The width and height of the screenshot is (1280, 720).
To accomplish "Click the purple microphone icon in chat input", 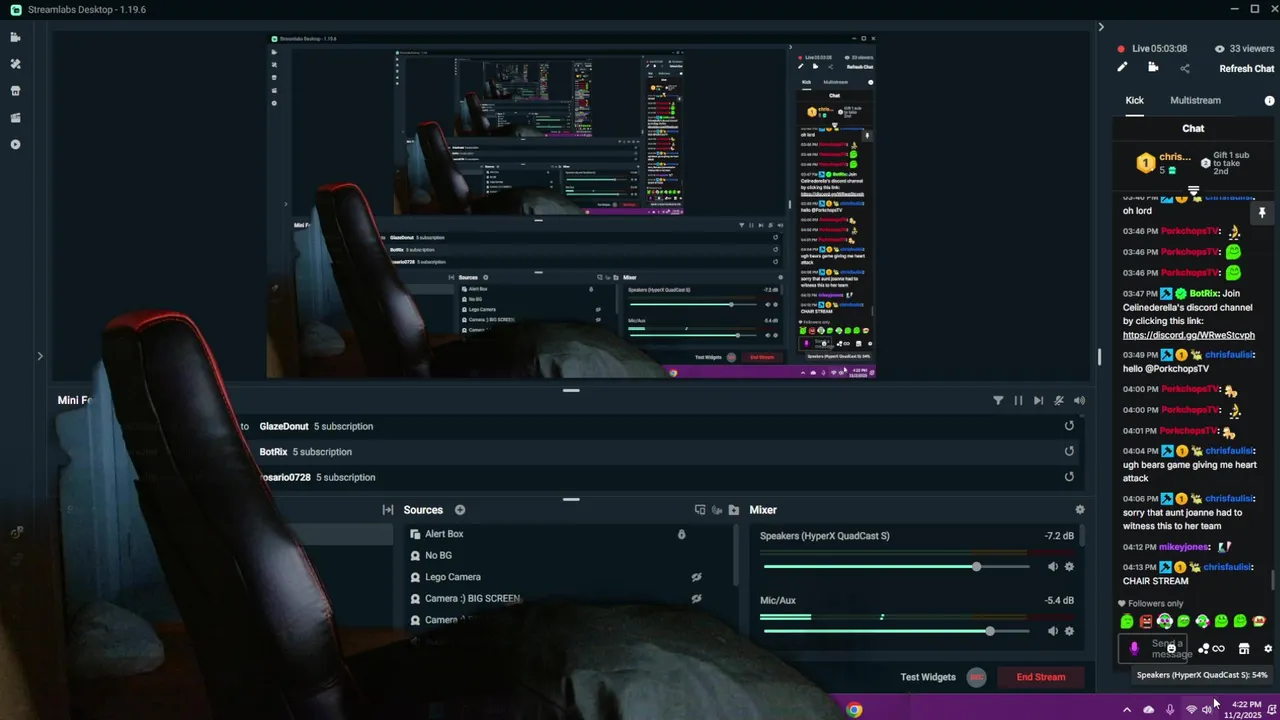I will pyautogui.click(x=1134, y=649).
